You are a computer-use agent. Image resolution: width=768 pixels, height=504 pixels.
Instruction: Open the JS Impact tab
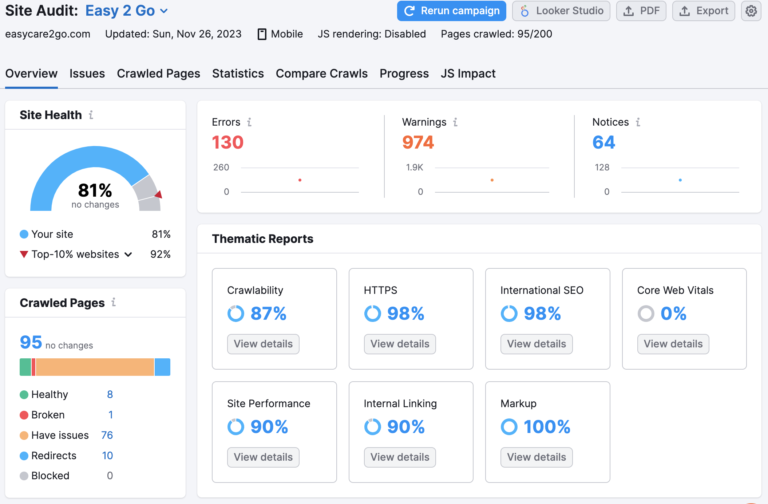(x=468, y=73)
